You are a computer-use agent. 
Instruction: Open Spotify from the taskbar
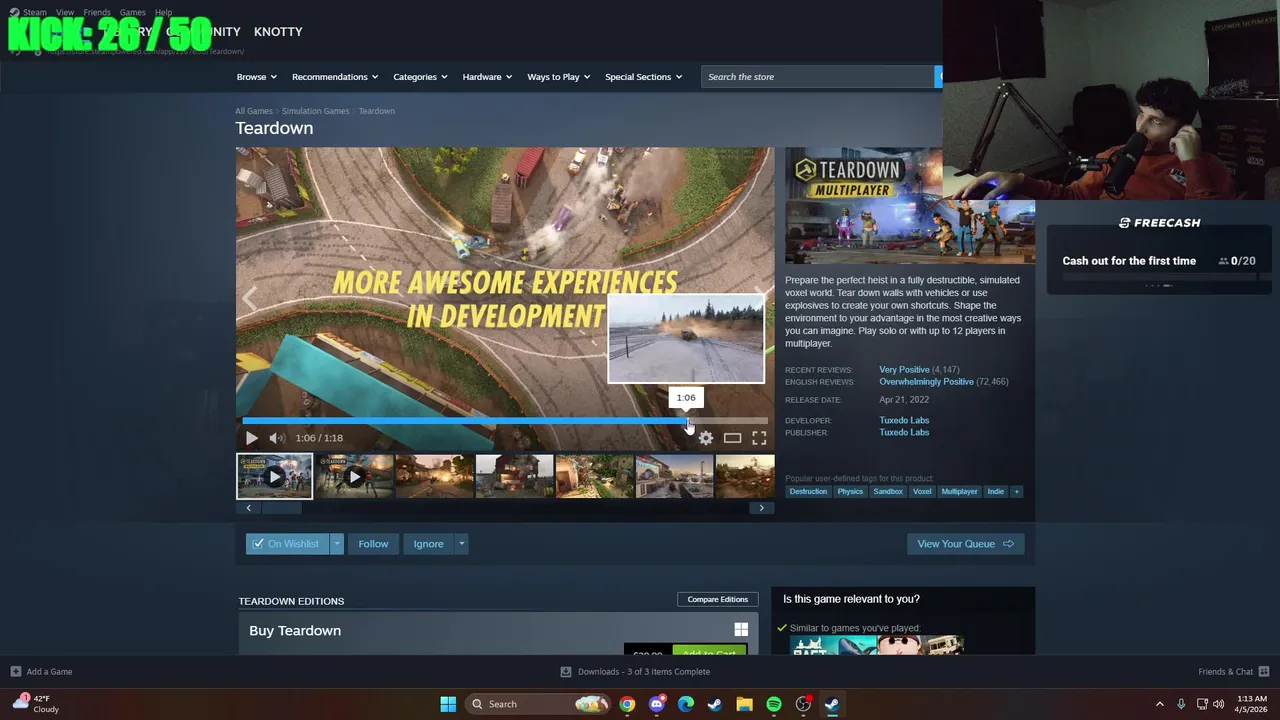774,704
